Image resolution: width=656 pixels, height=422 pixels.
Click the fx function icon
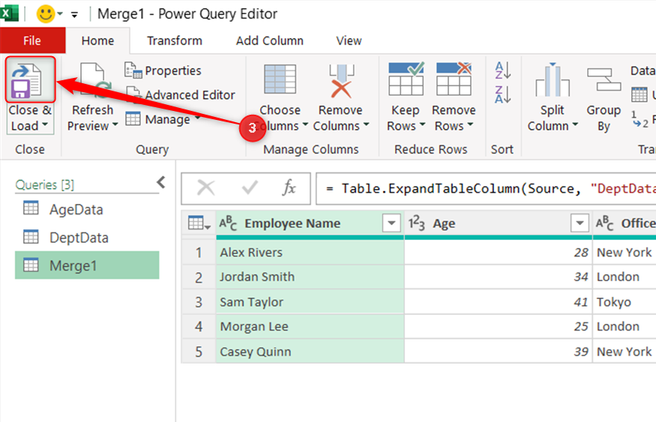(x=289, y=188)
